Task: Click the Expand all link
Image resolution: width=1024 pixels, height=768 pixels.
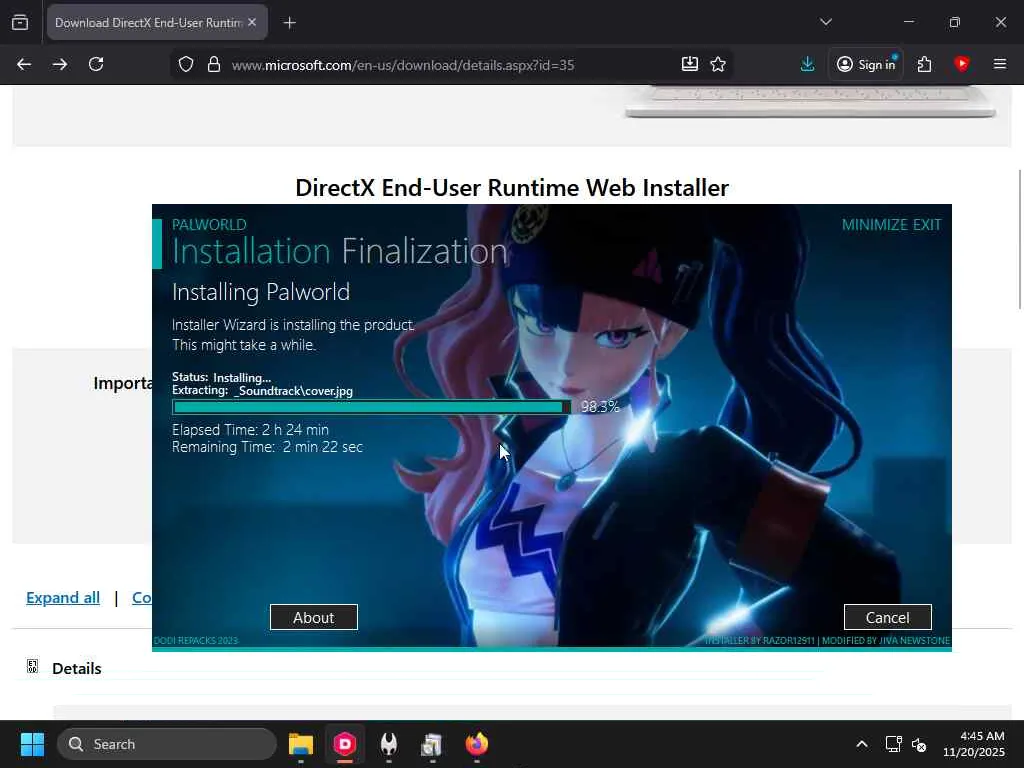Action: pyautogui.click(x=63, y=598)
